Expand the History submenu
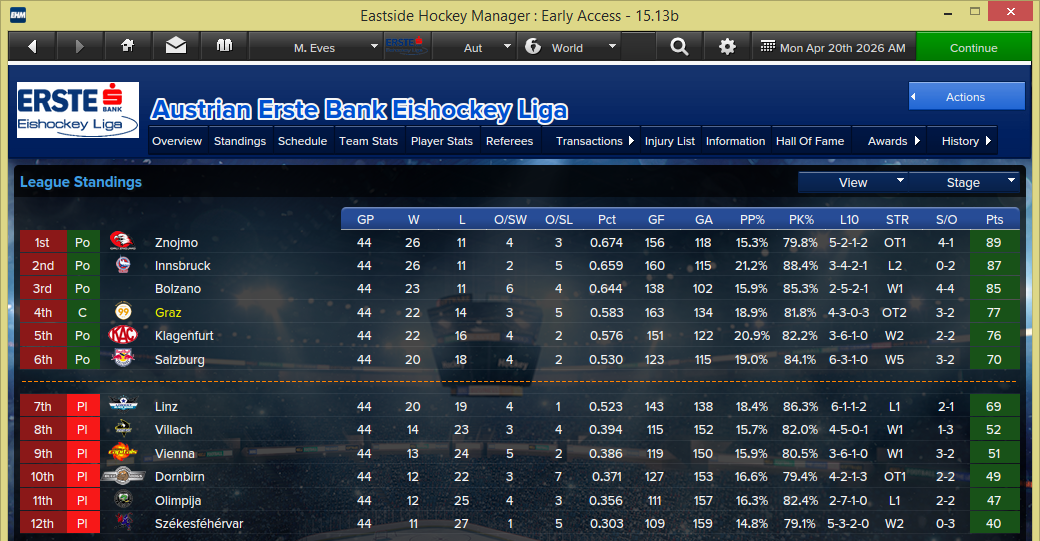1040x541 pixels. click(962, 141)
